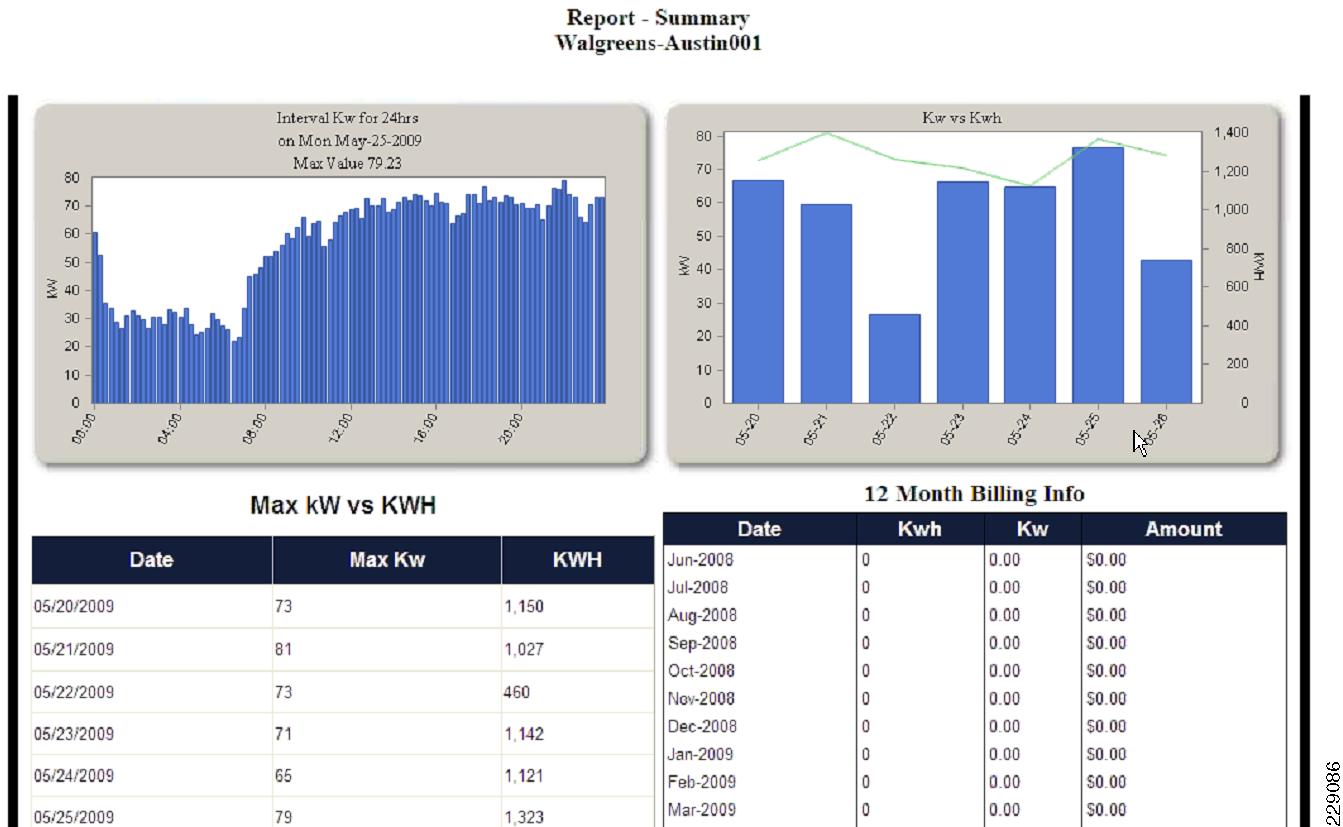Click the 05-25 bar in Kw vs Kwh chart

(x=1097, y=275)
